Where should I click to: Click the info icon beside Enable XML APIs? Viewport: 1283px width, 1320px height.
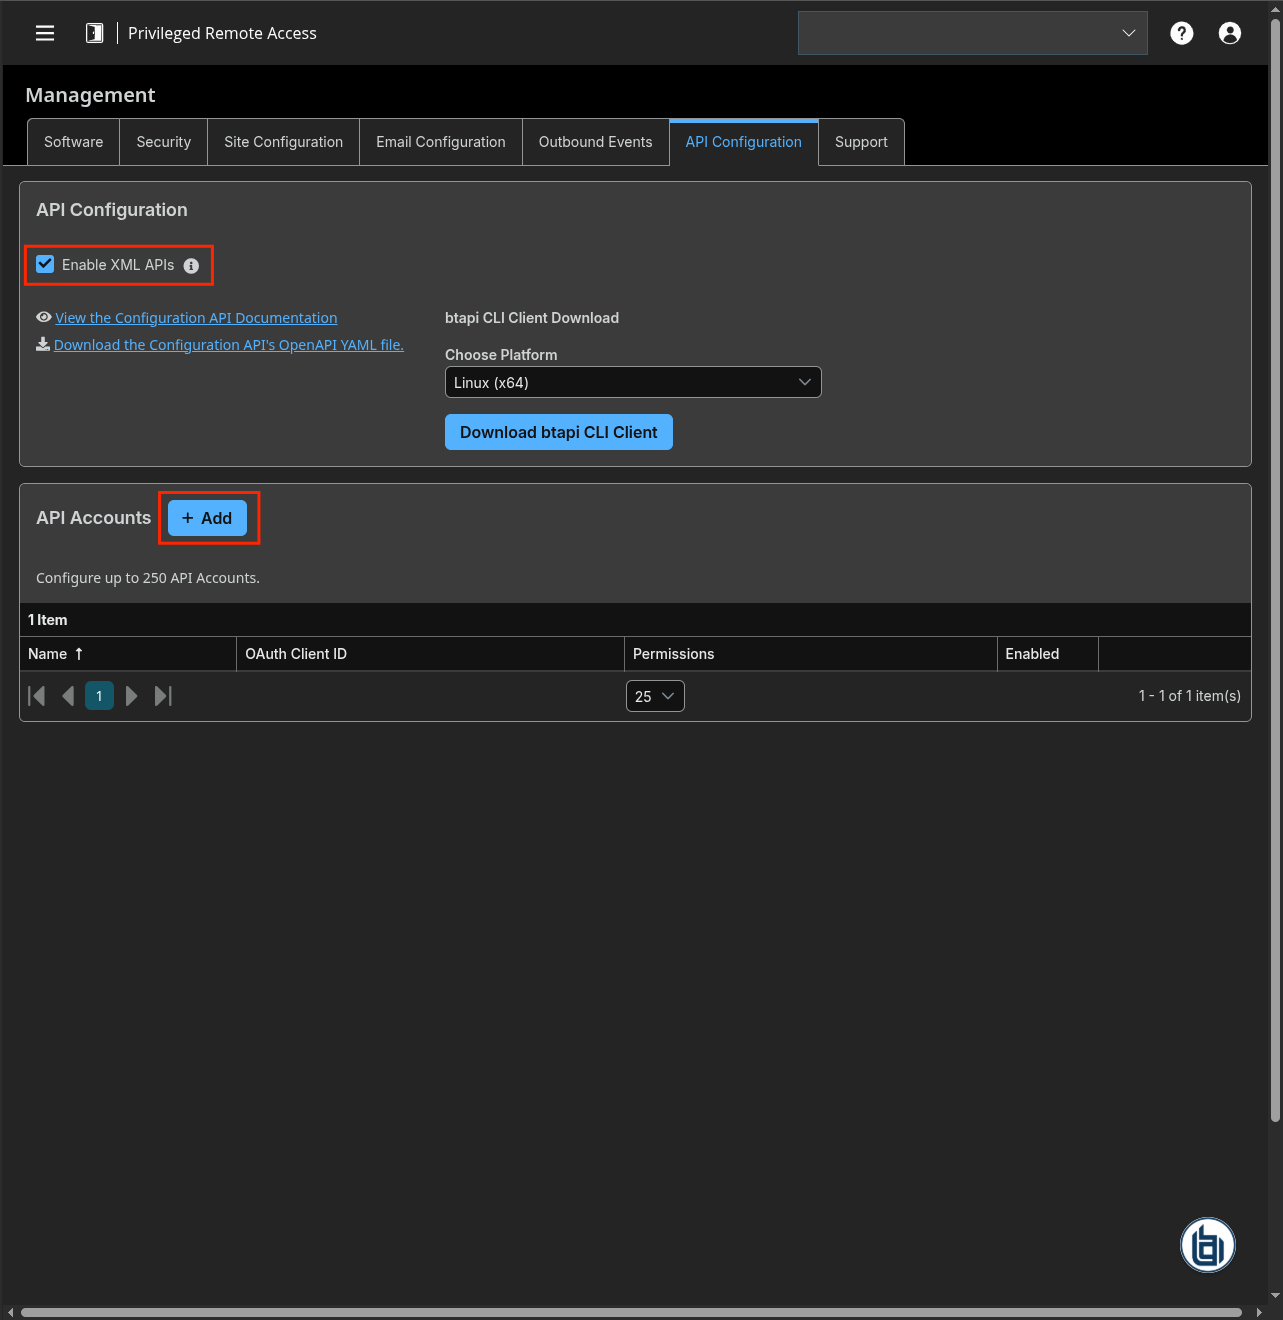tap(191, 266)
